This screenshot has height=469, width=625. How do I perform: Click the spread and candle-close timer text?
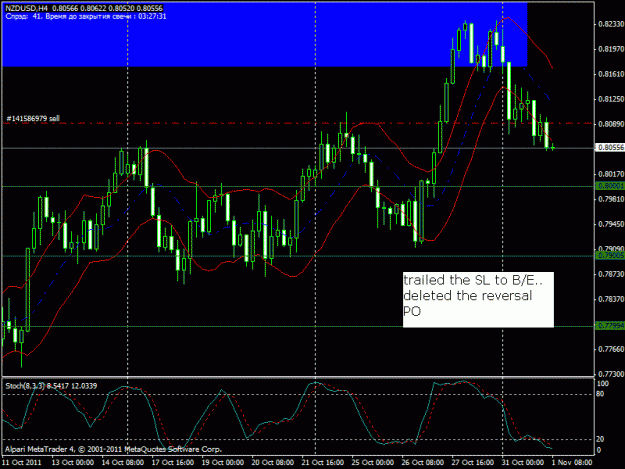tap(86, 16)
